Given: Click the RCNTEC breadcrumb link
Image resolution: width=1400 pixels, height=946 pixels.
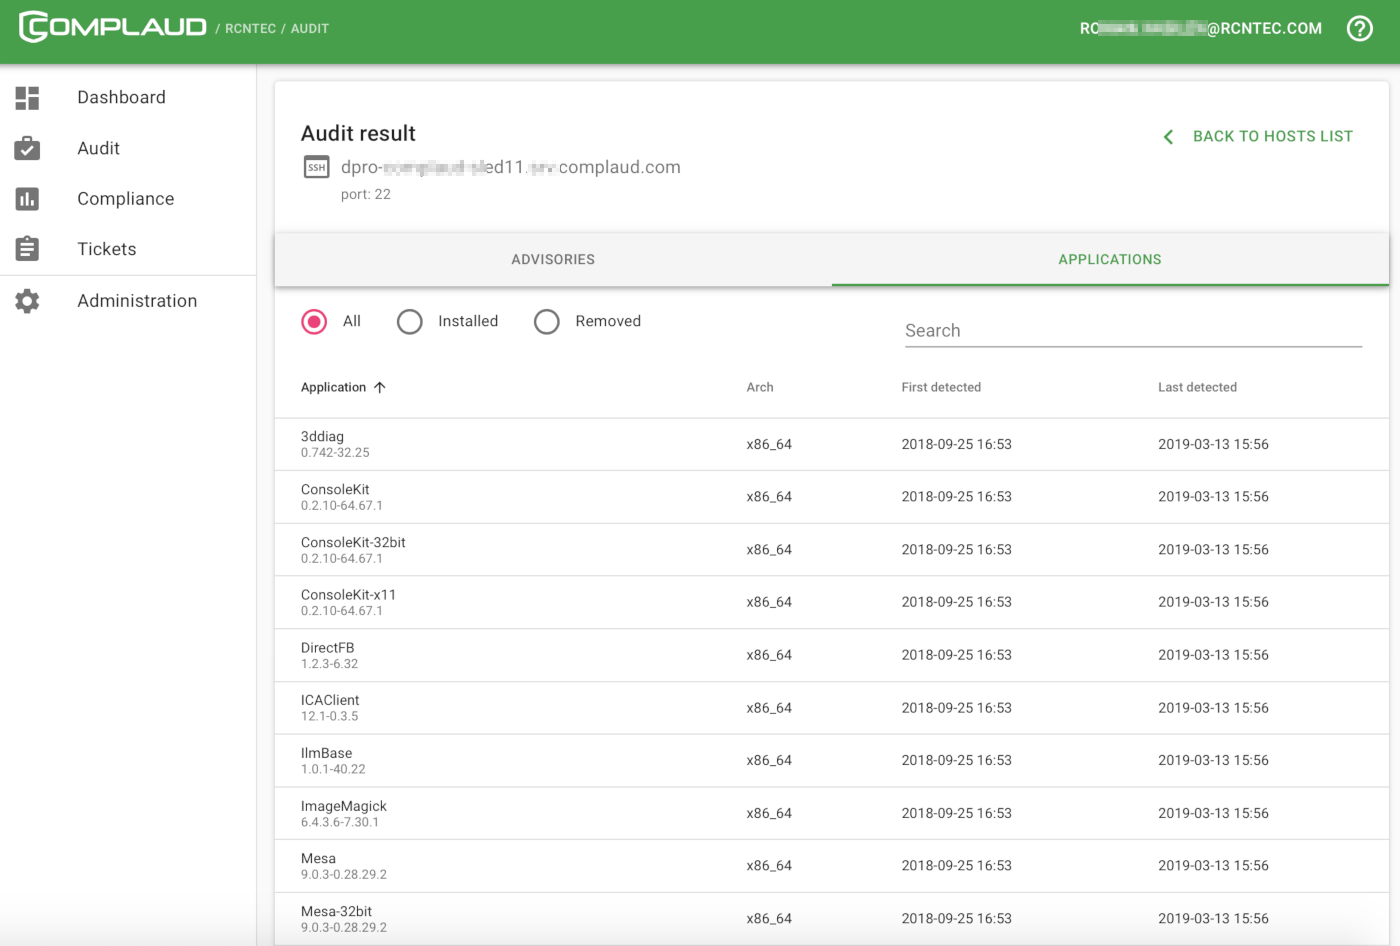Looking at the screenshot, I should pos(250,29).
